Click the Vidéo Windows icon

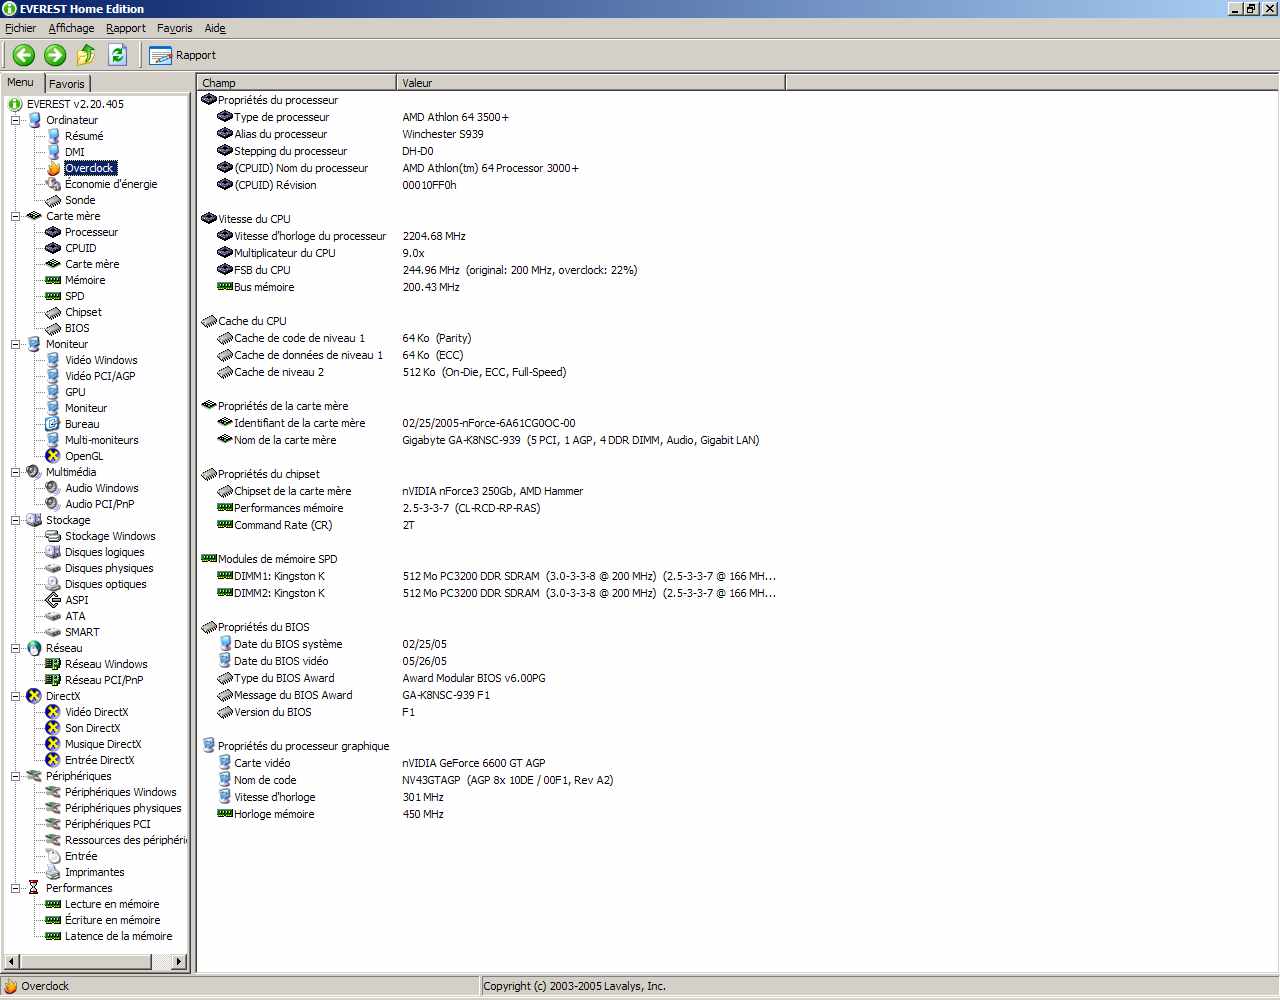point(53,360)
